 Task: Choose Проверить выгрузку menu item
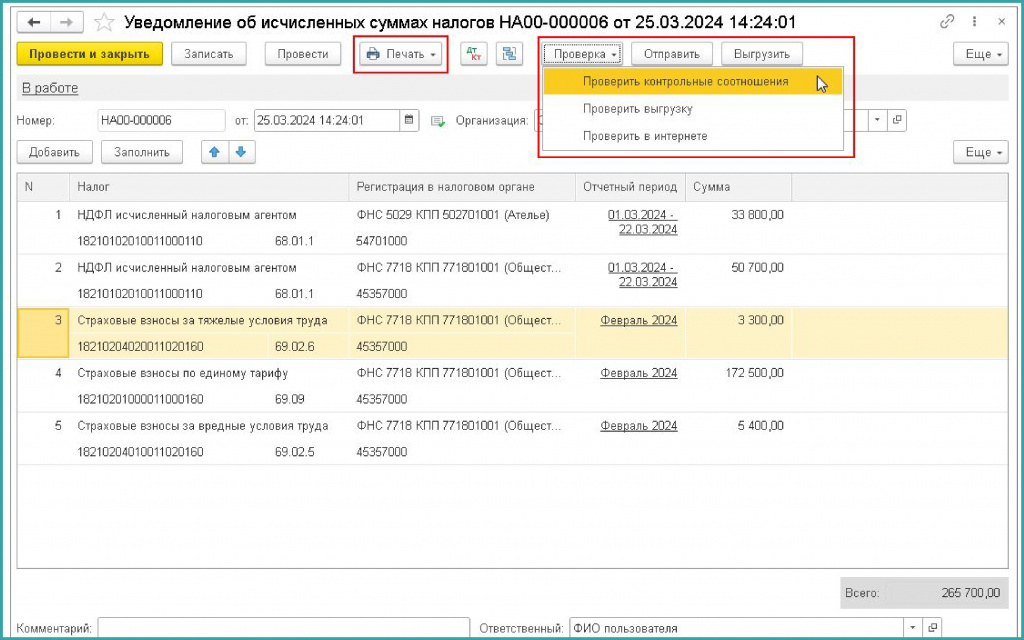click(x=692, y=109)
